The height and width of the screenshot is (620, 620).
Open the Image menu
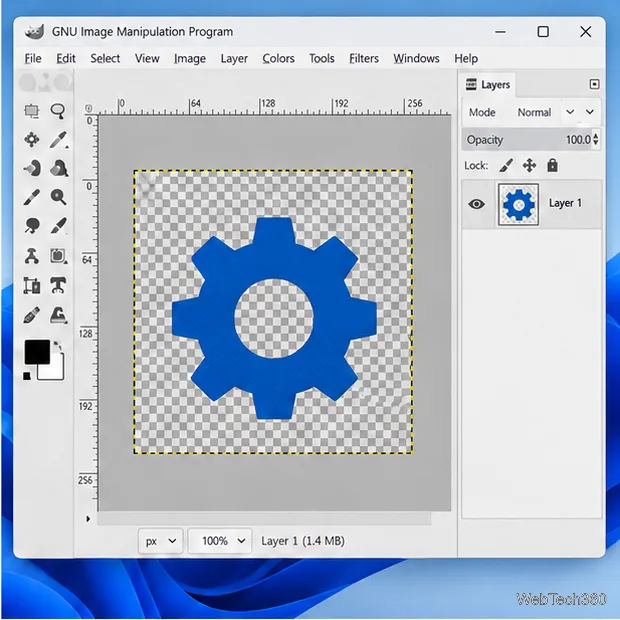(190, 59)
